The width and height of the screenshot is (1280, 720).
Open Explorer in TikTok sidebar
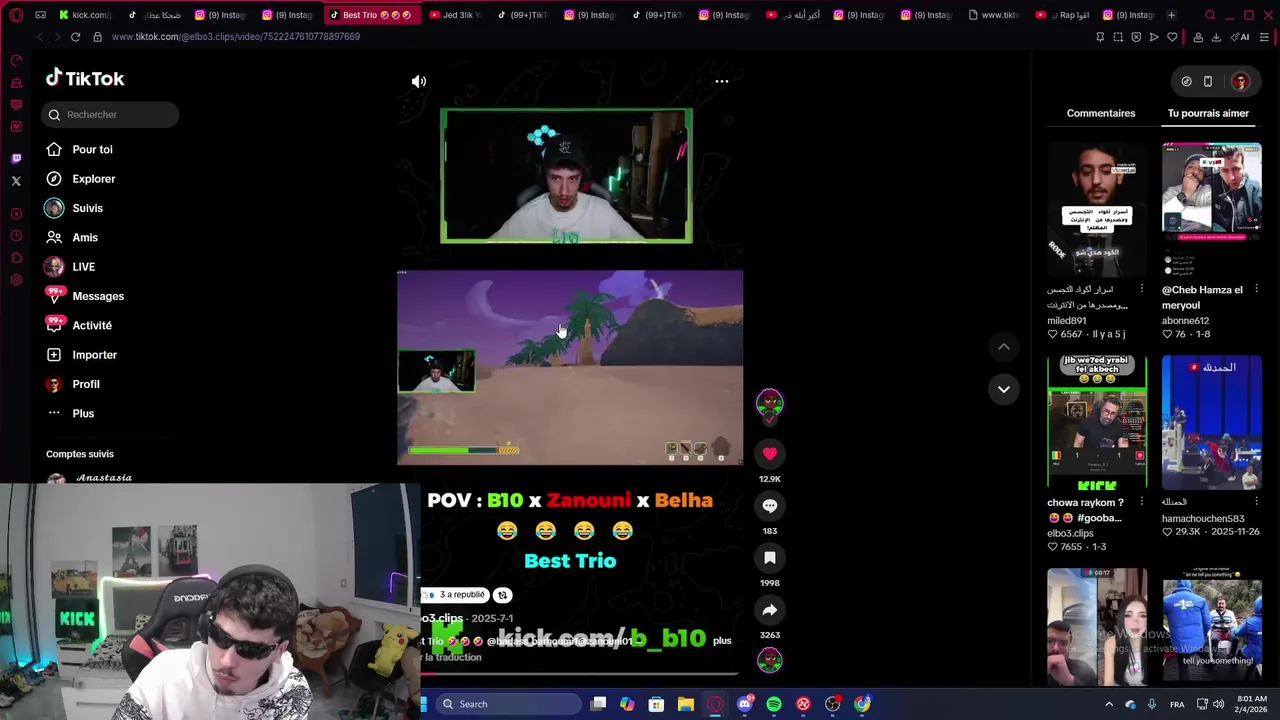tap(81, 179)
